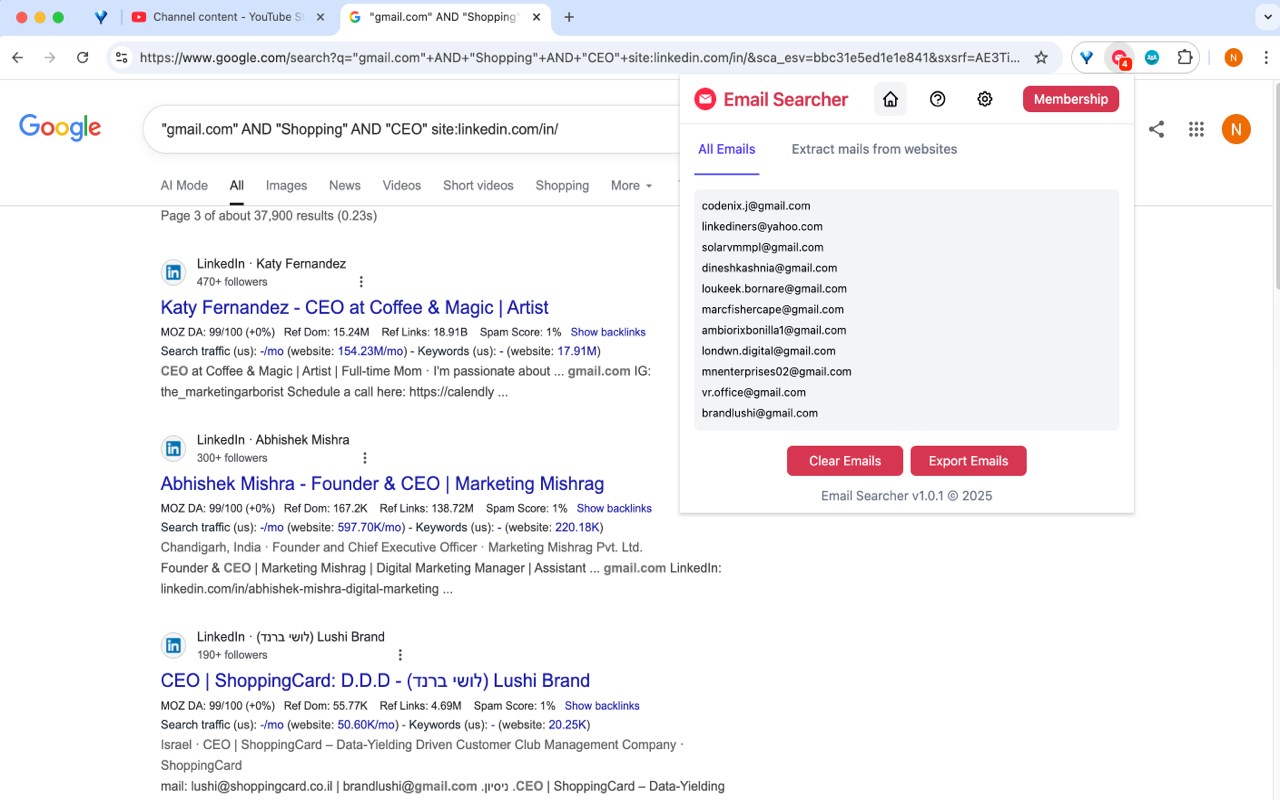Click the browser share icon
This screenshot has width=1280, height=800.
[1156, 129]
